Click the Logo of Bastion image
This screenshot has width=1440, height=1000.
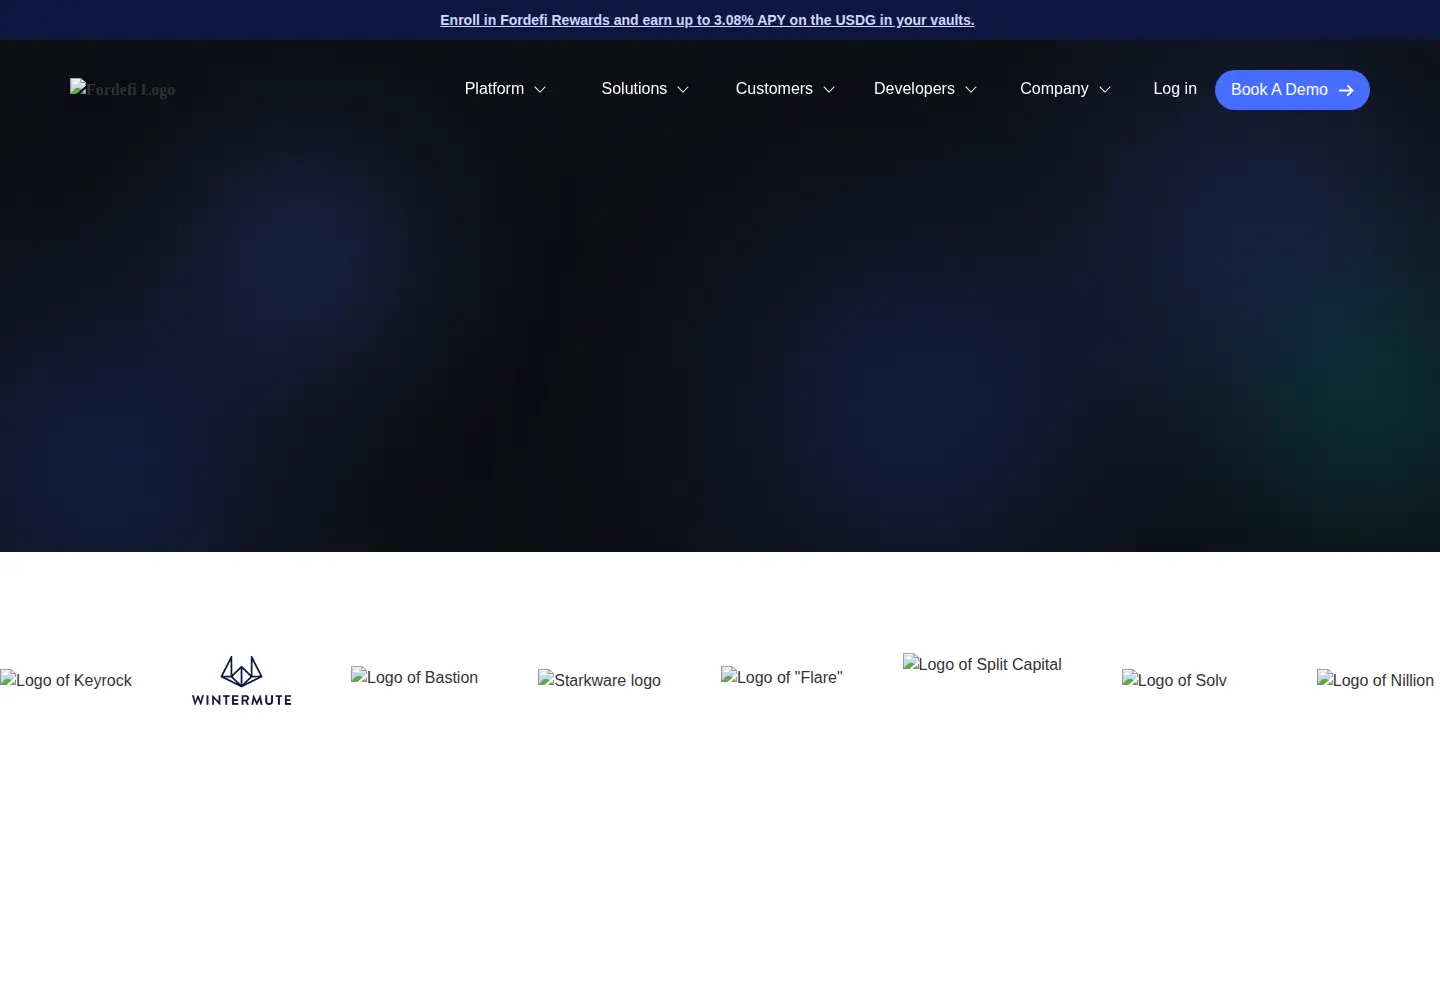(414, 677)
